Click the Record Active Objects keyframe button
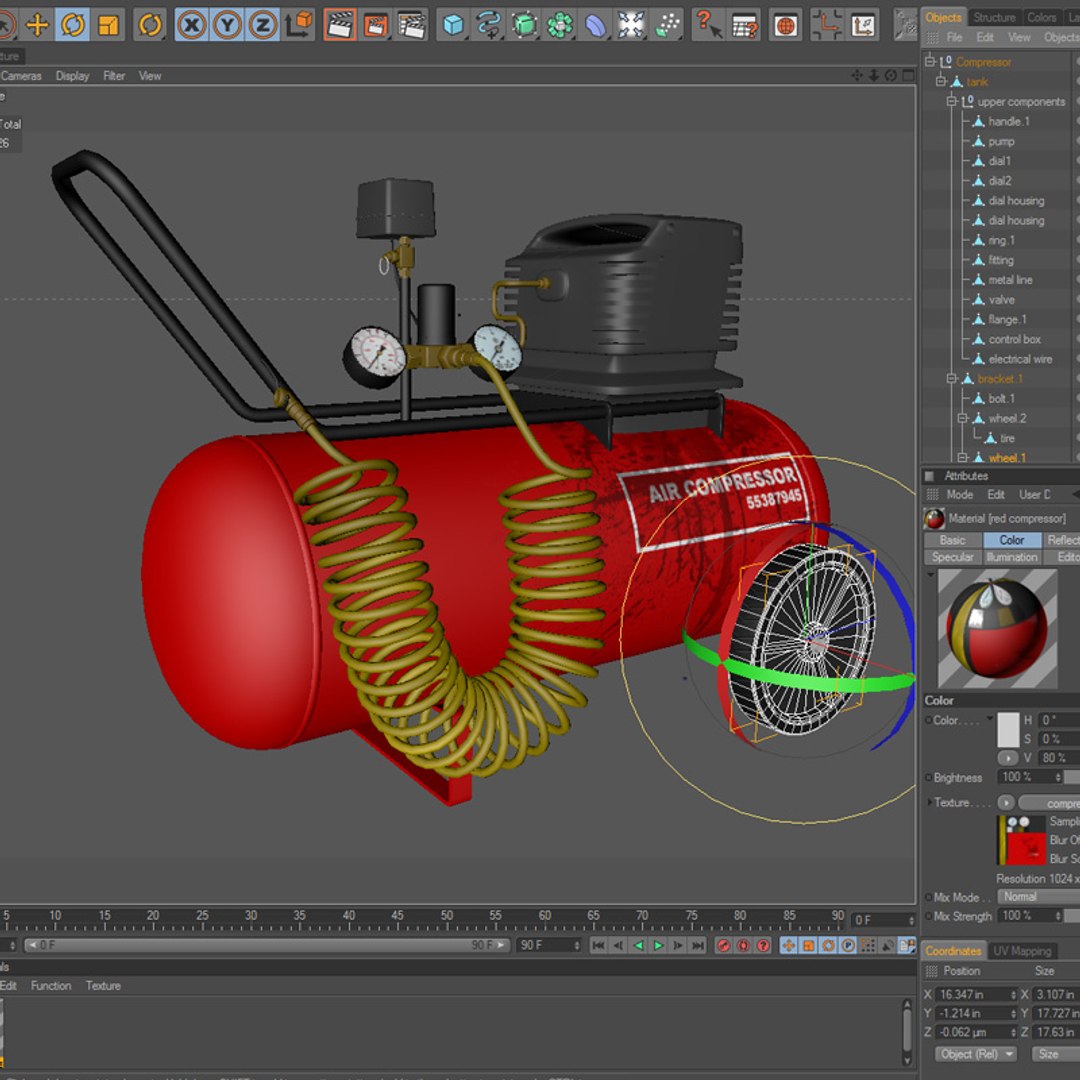 (x=723, y=946)
